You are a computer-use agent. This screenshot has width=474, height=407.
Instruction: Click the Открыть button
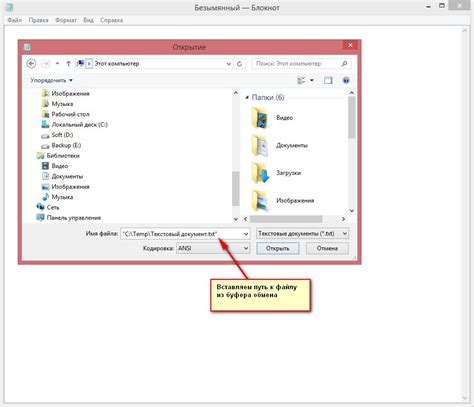[x=278, y=248]
